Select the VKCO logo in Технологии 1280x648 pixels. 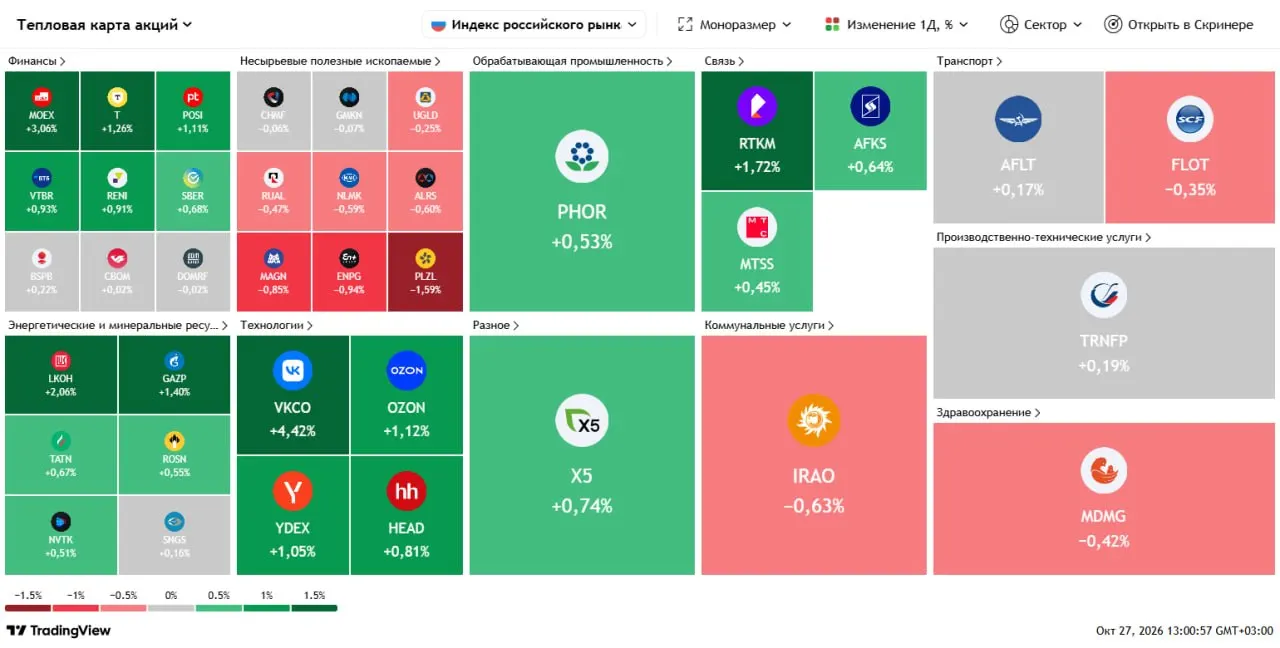[293, 371]
